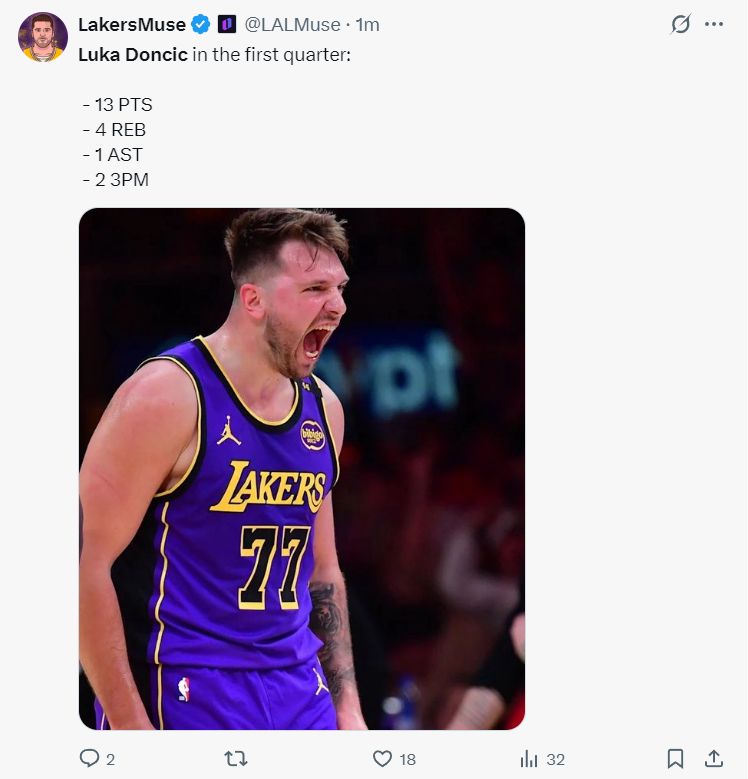Click the bold Luka Doncic name text

pos(133,54)
